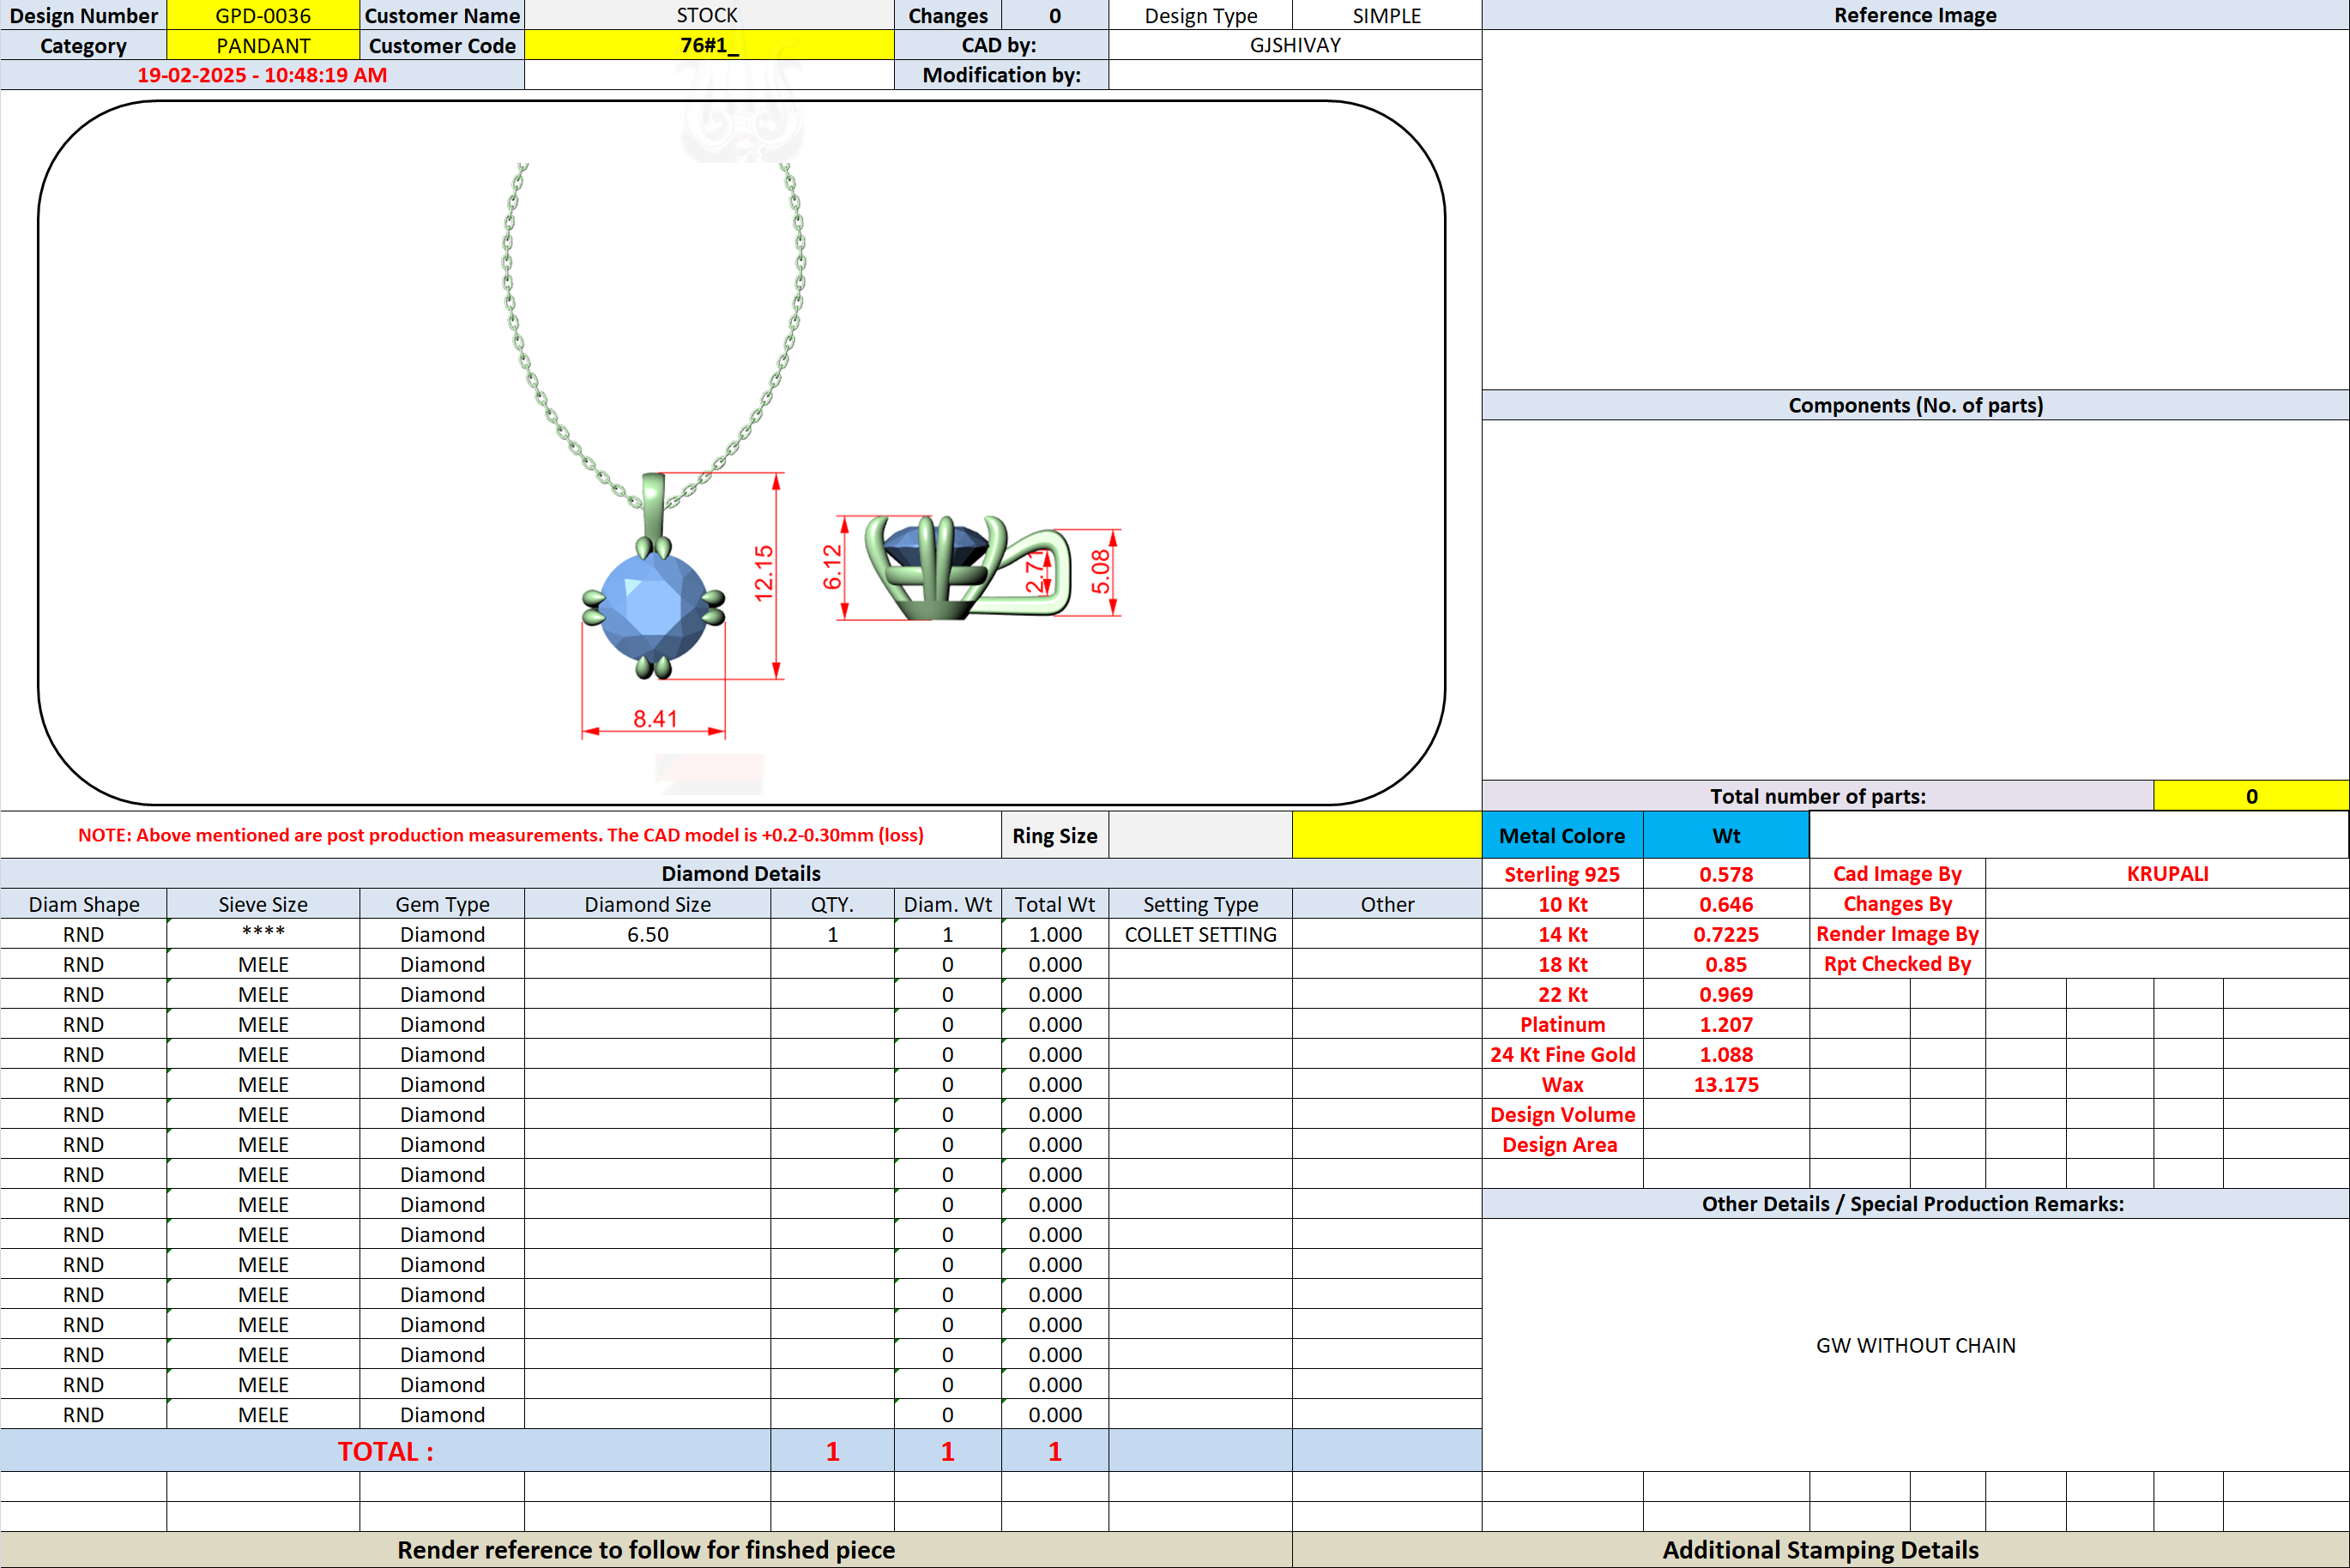Click the yellow total number of parts value

tap(2251, 796)
